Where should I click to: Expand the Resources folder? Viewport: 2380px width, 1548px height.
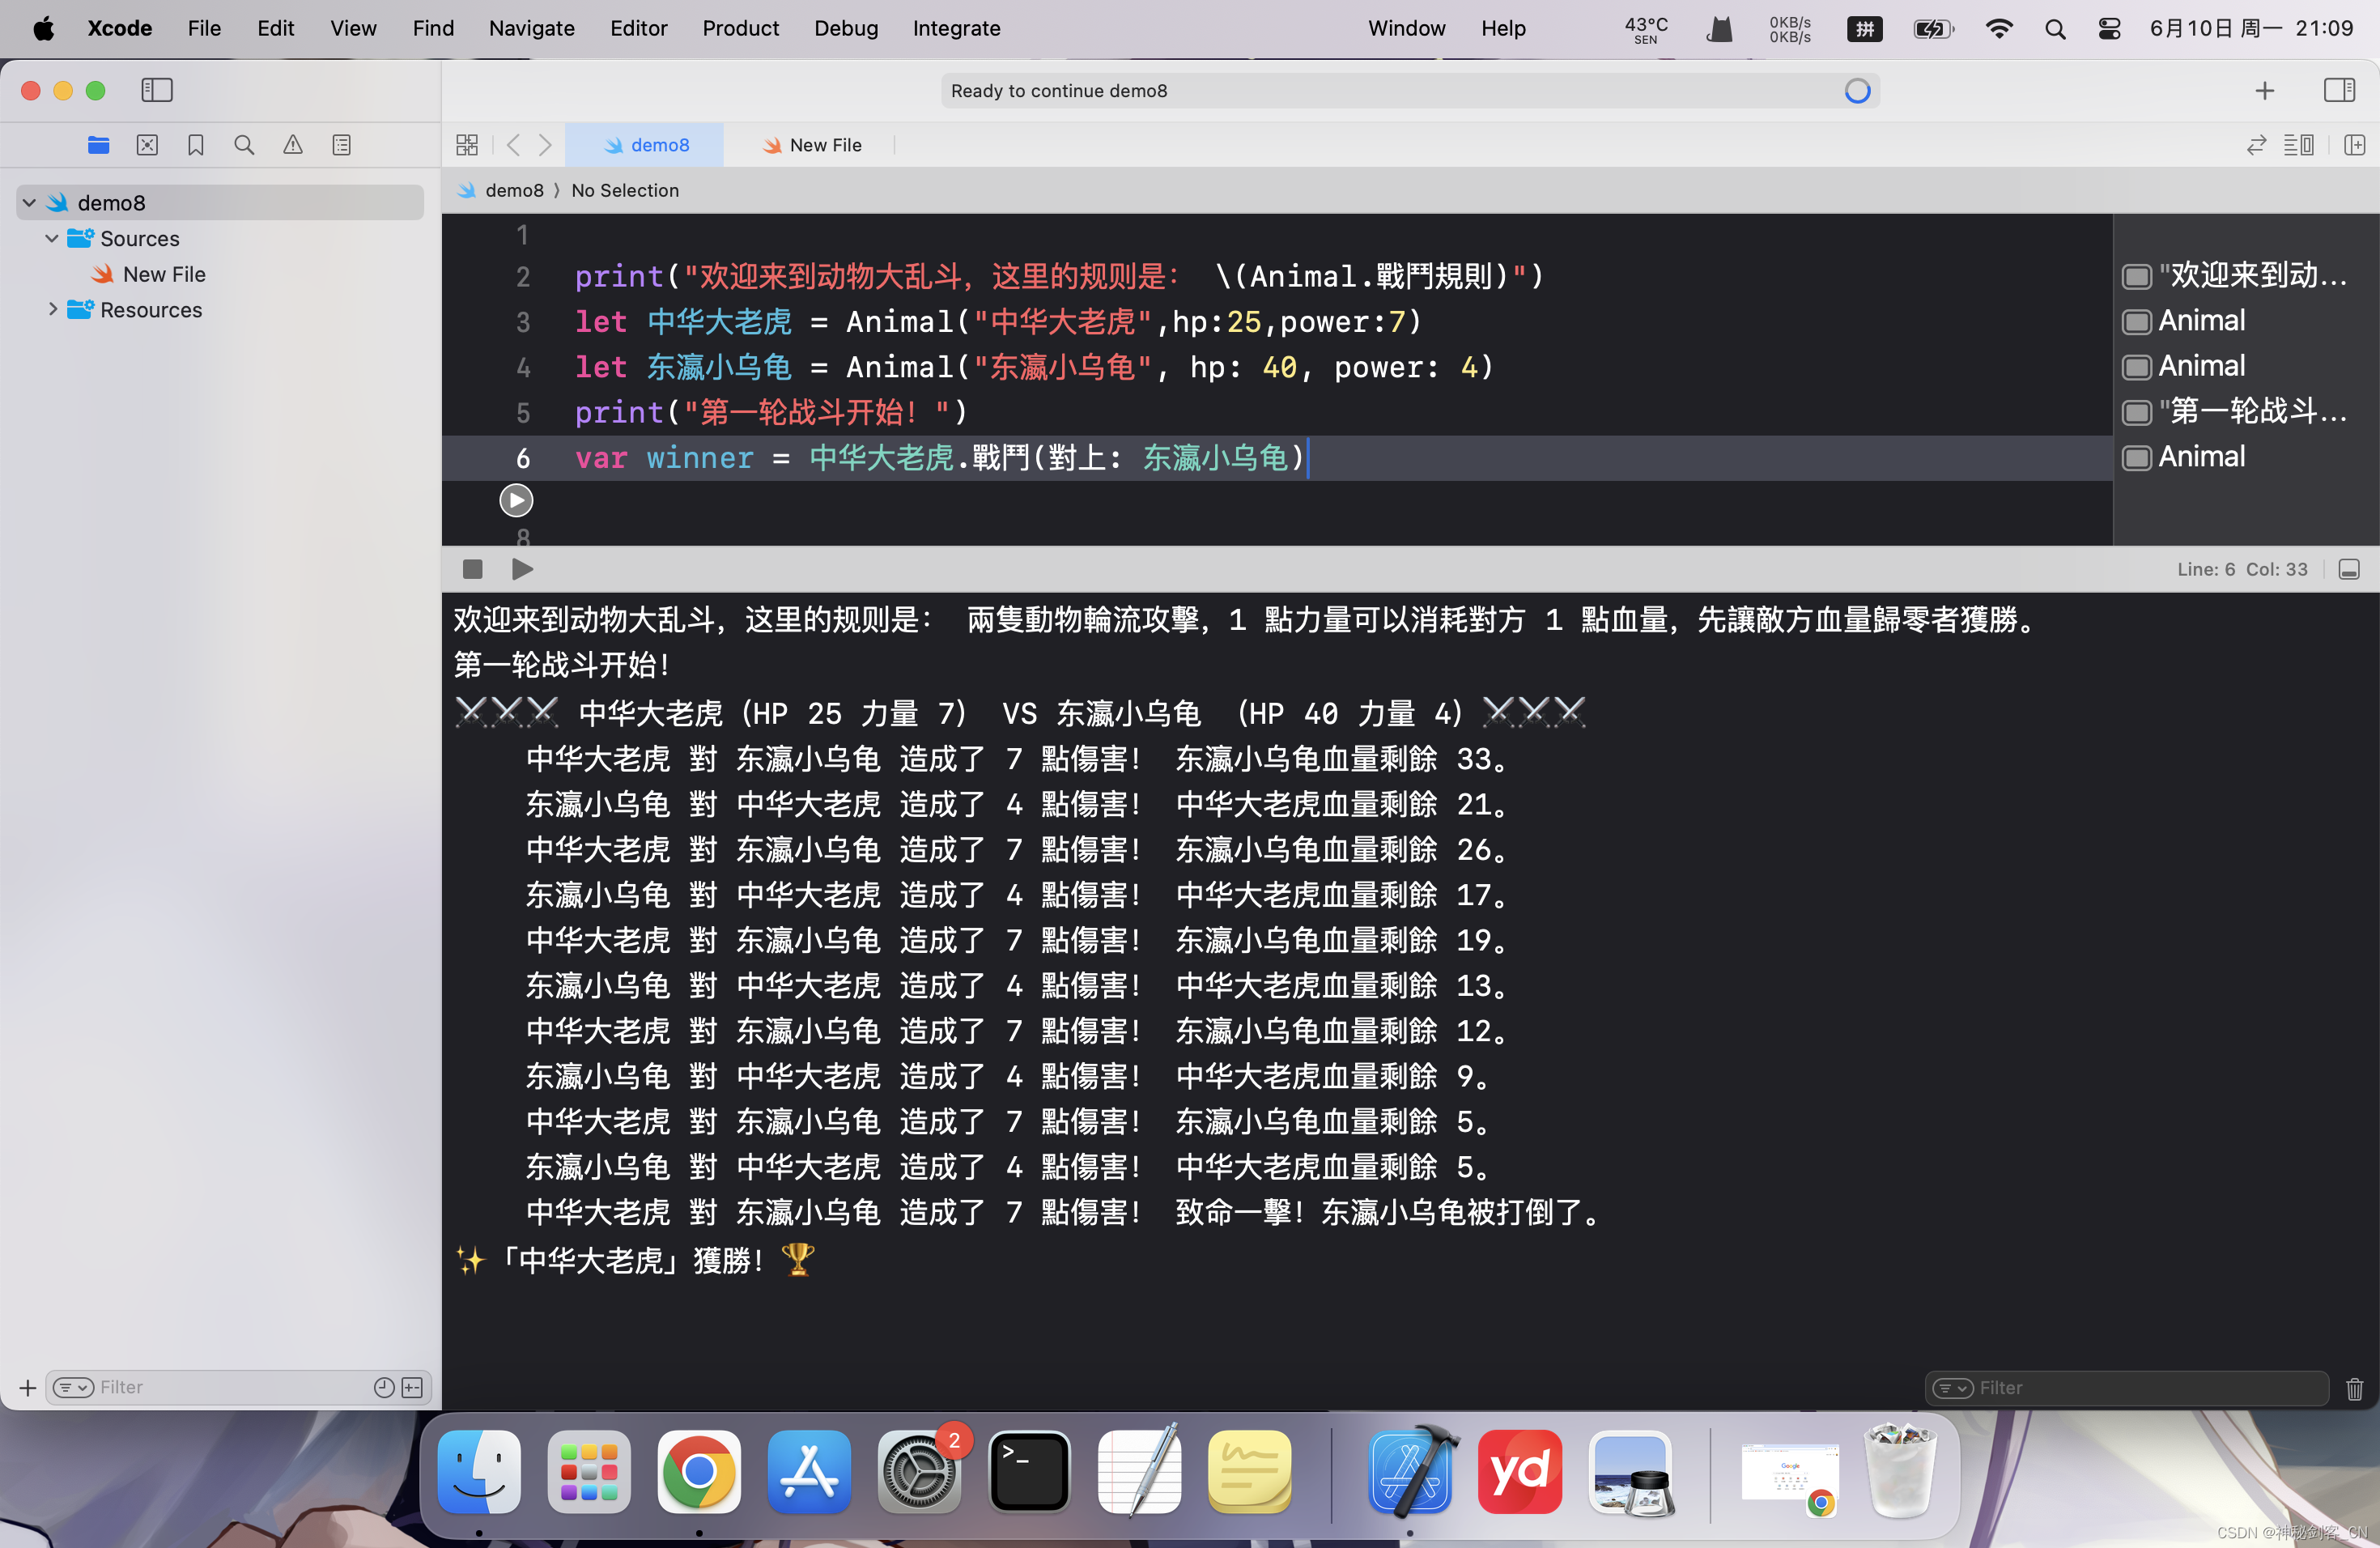52,310
